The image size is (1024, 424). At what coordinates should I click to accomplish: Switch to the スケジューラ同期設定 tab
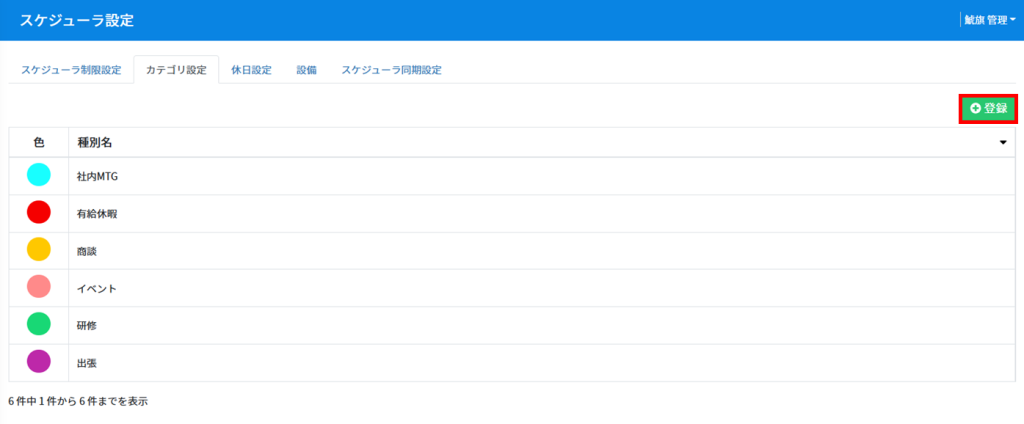(x=391, y=70)
